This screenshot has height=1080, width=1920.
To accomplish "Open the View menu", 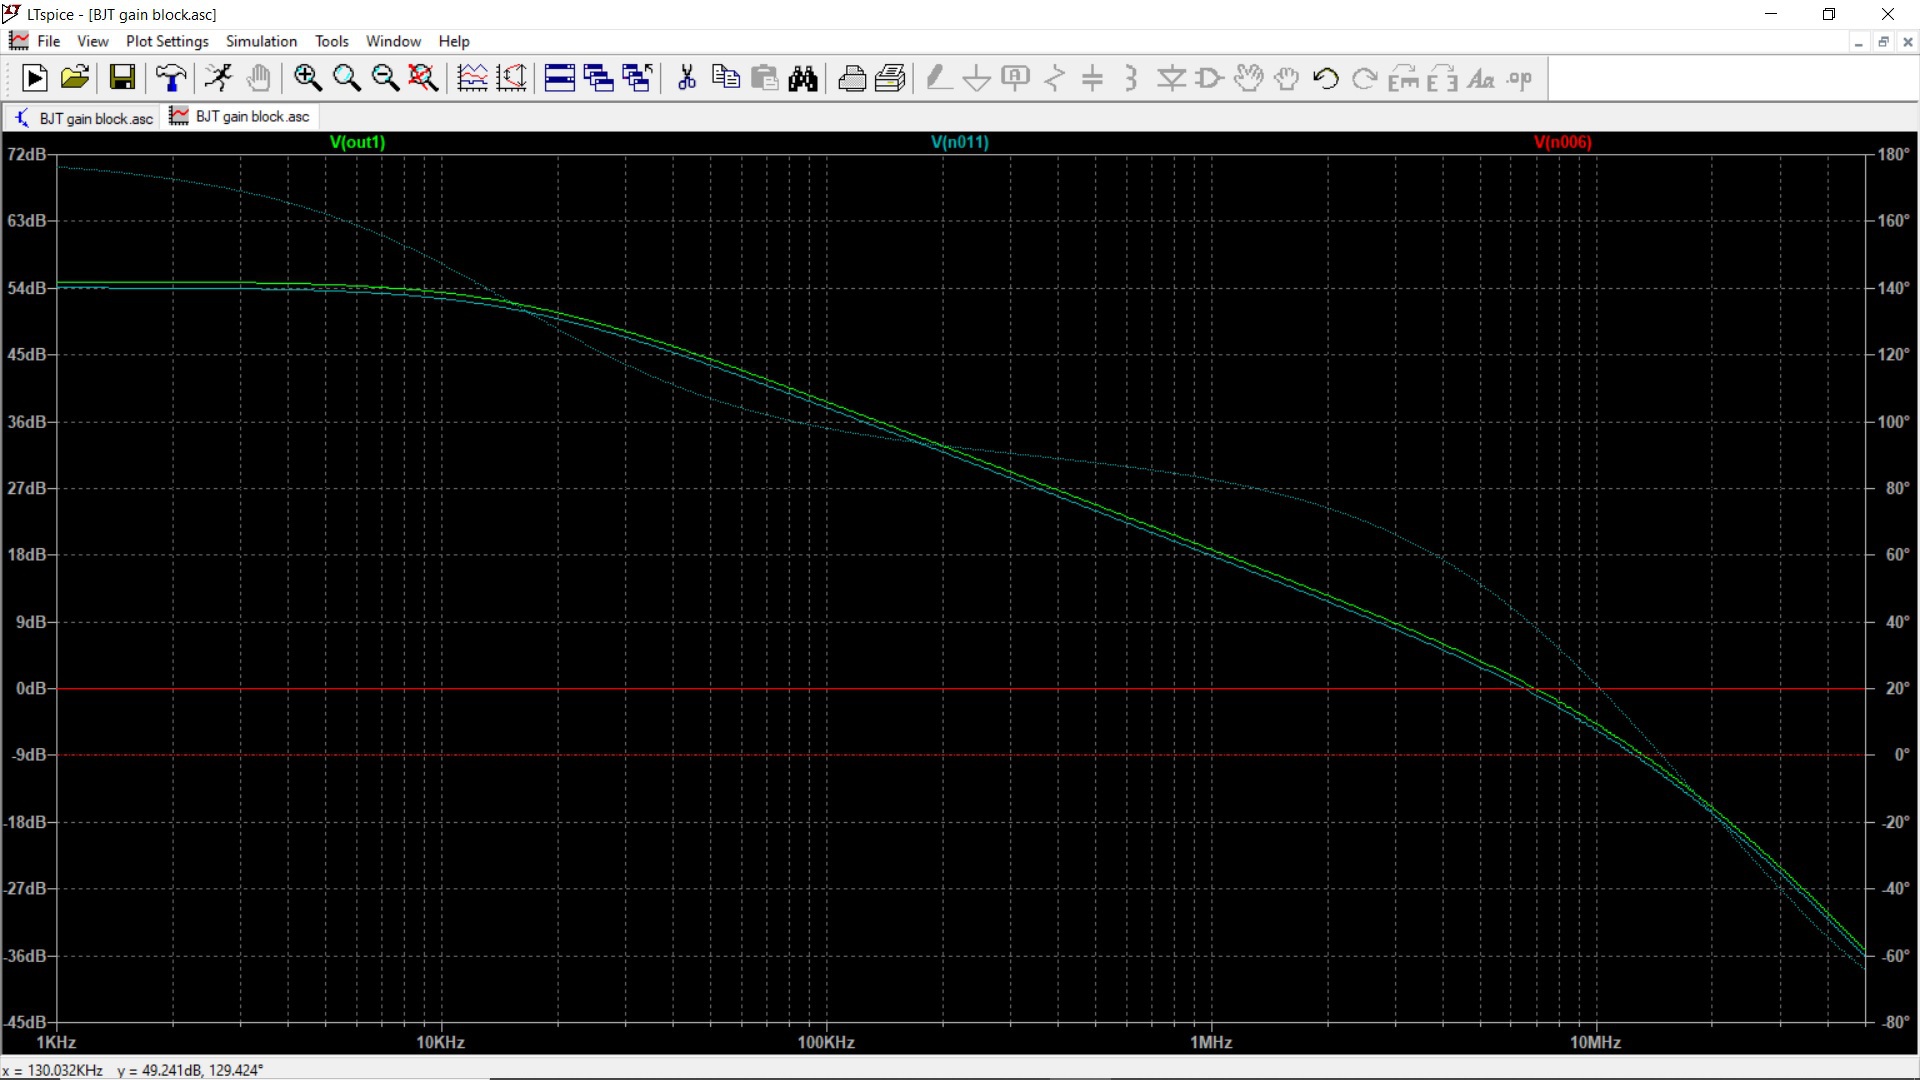I will [x=93, y=41].
